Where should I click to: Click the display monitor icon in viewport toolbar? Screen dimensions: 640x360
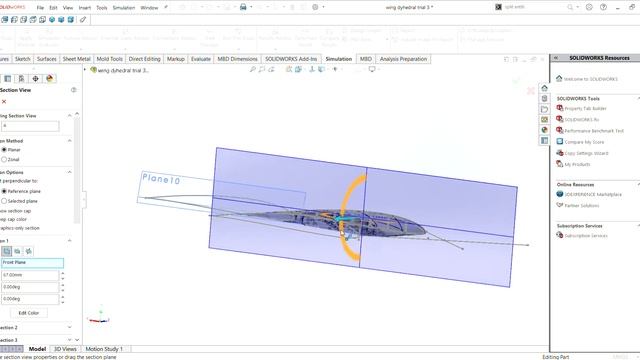[x=372, y=69]
